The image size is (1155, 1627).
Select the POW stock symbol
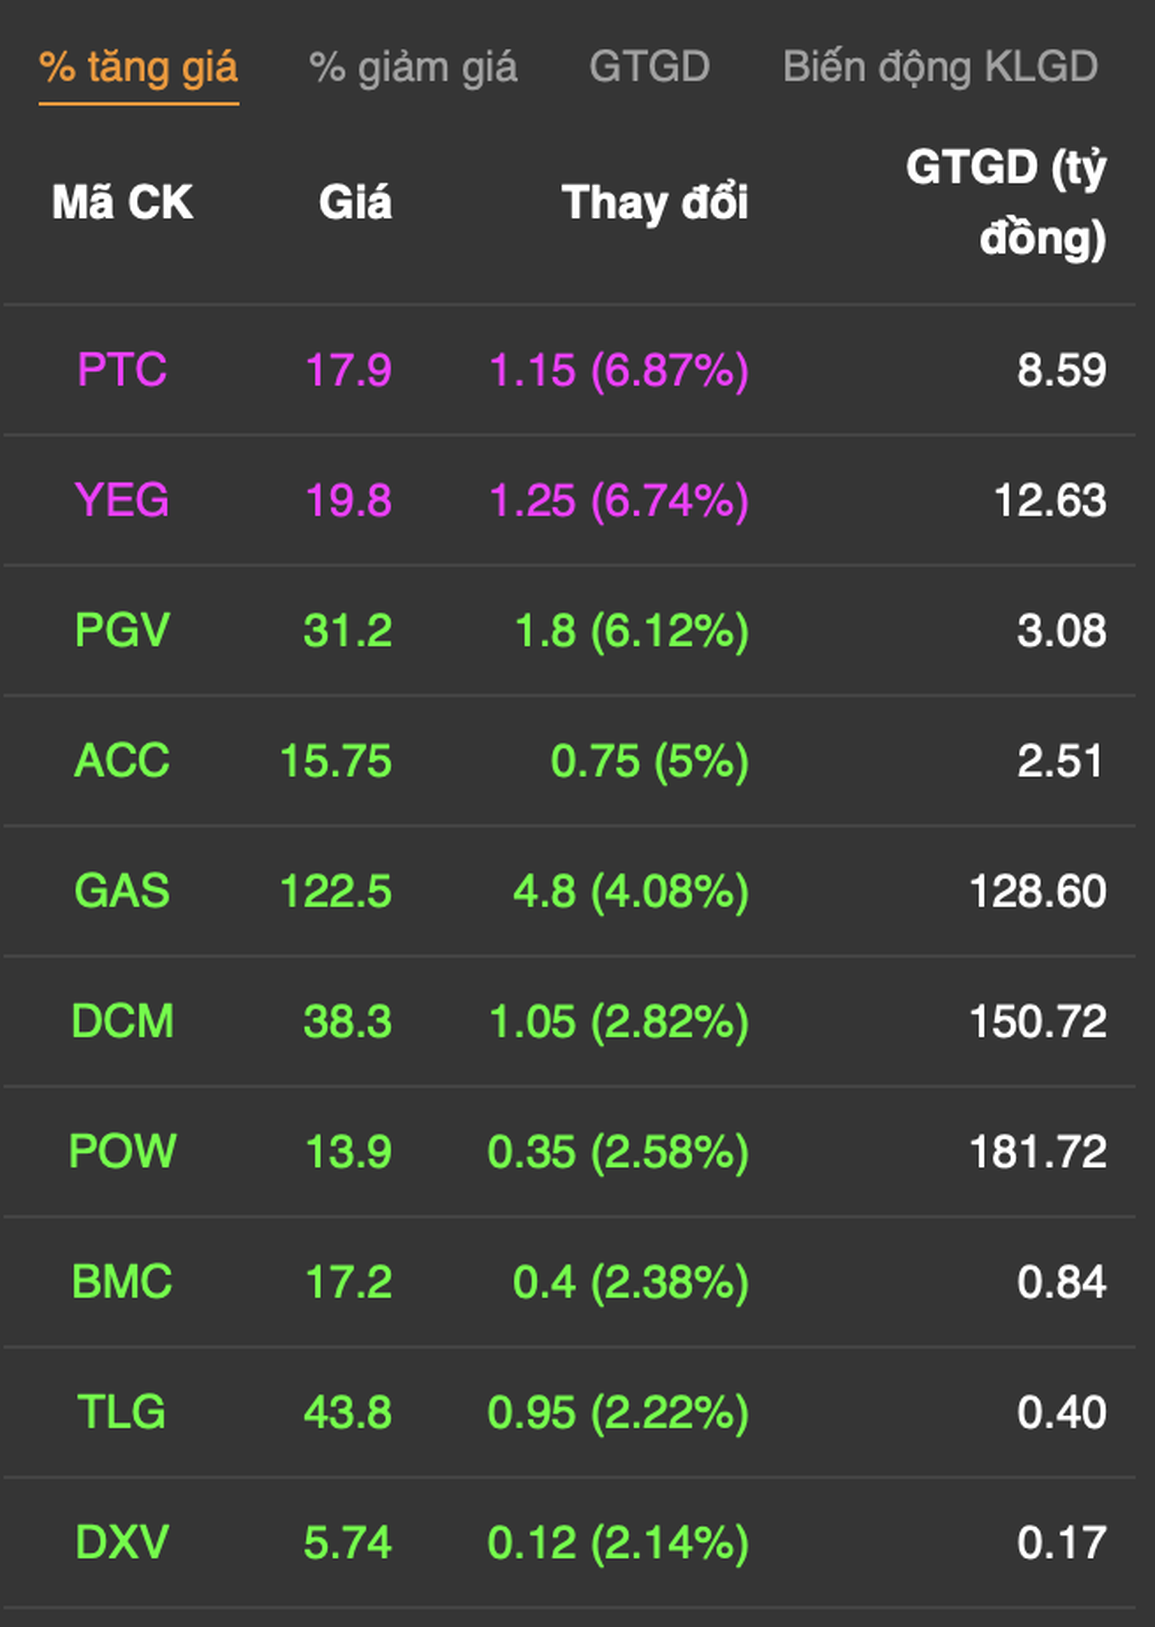(122, 1152)
